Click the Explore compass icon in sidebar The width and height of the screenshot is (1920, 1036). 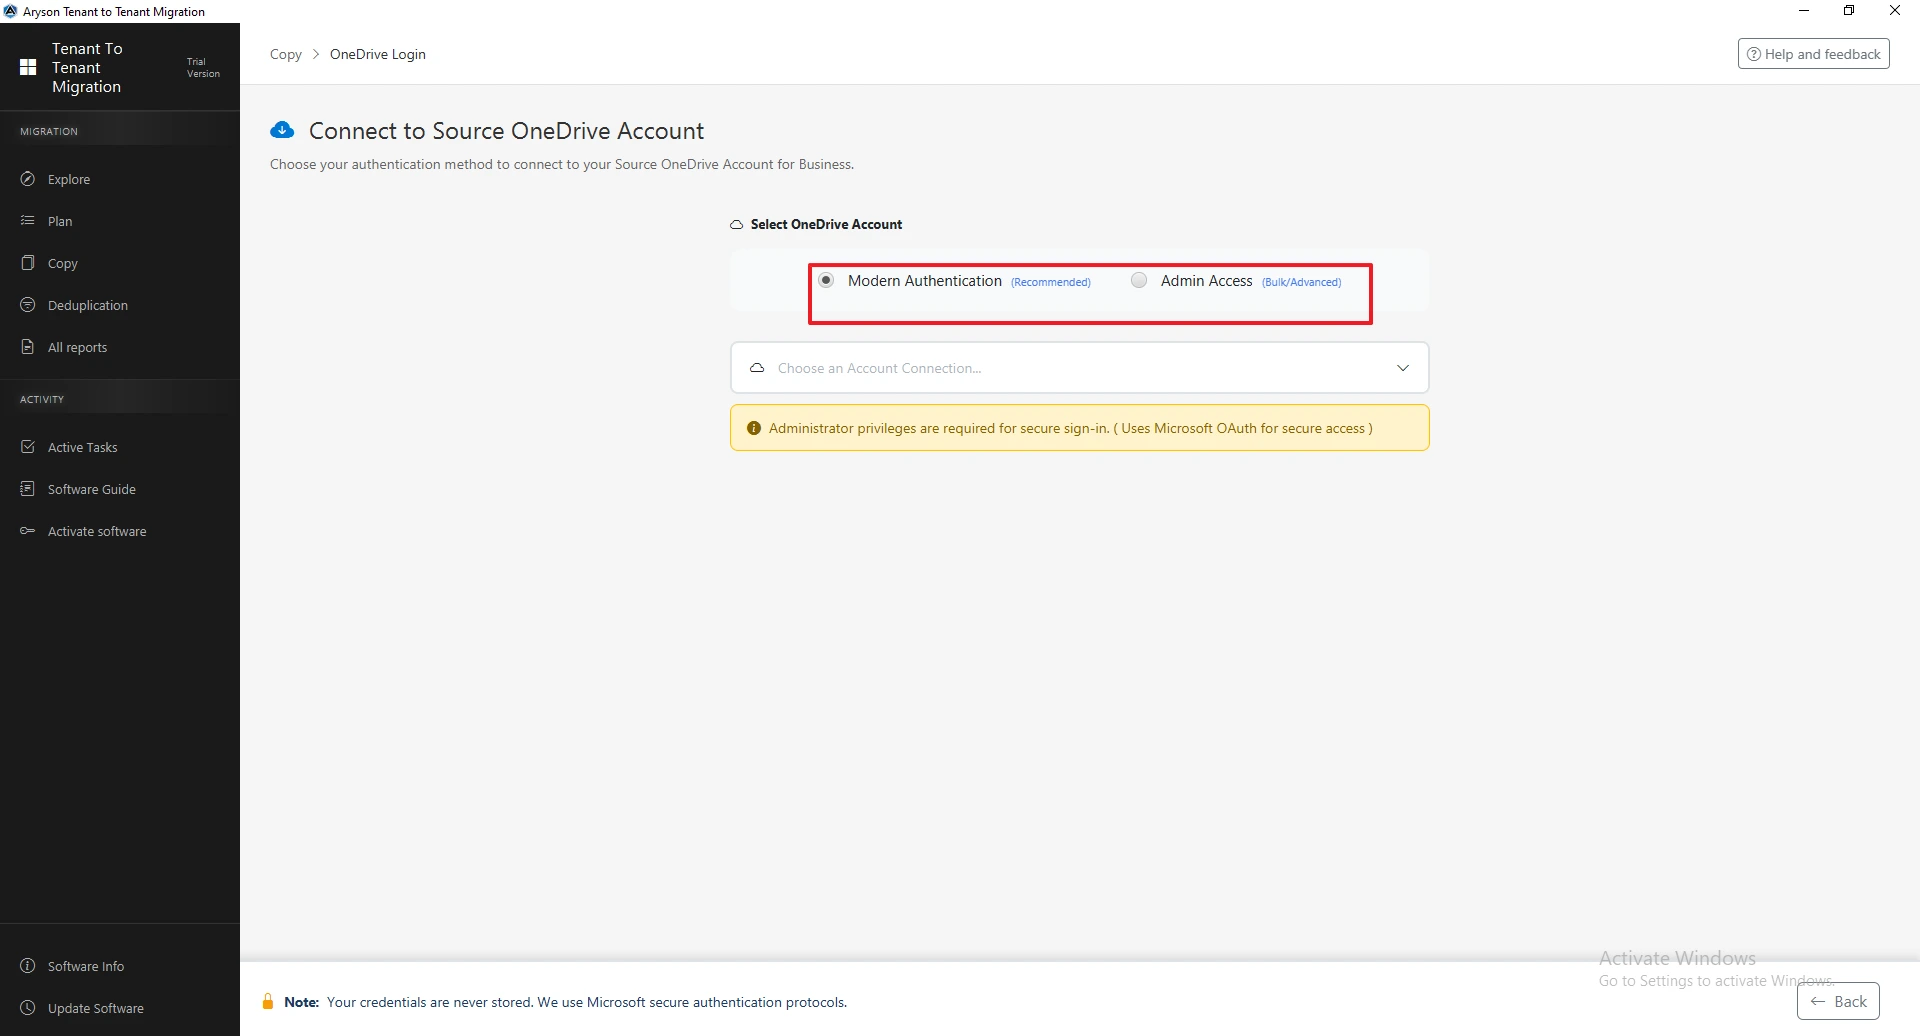[x=28, y=179]
